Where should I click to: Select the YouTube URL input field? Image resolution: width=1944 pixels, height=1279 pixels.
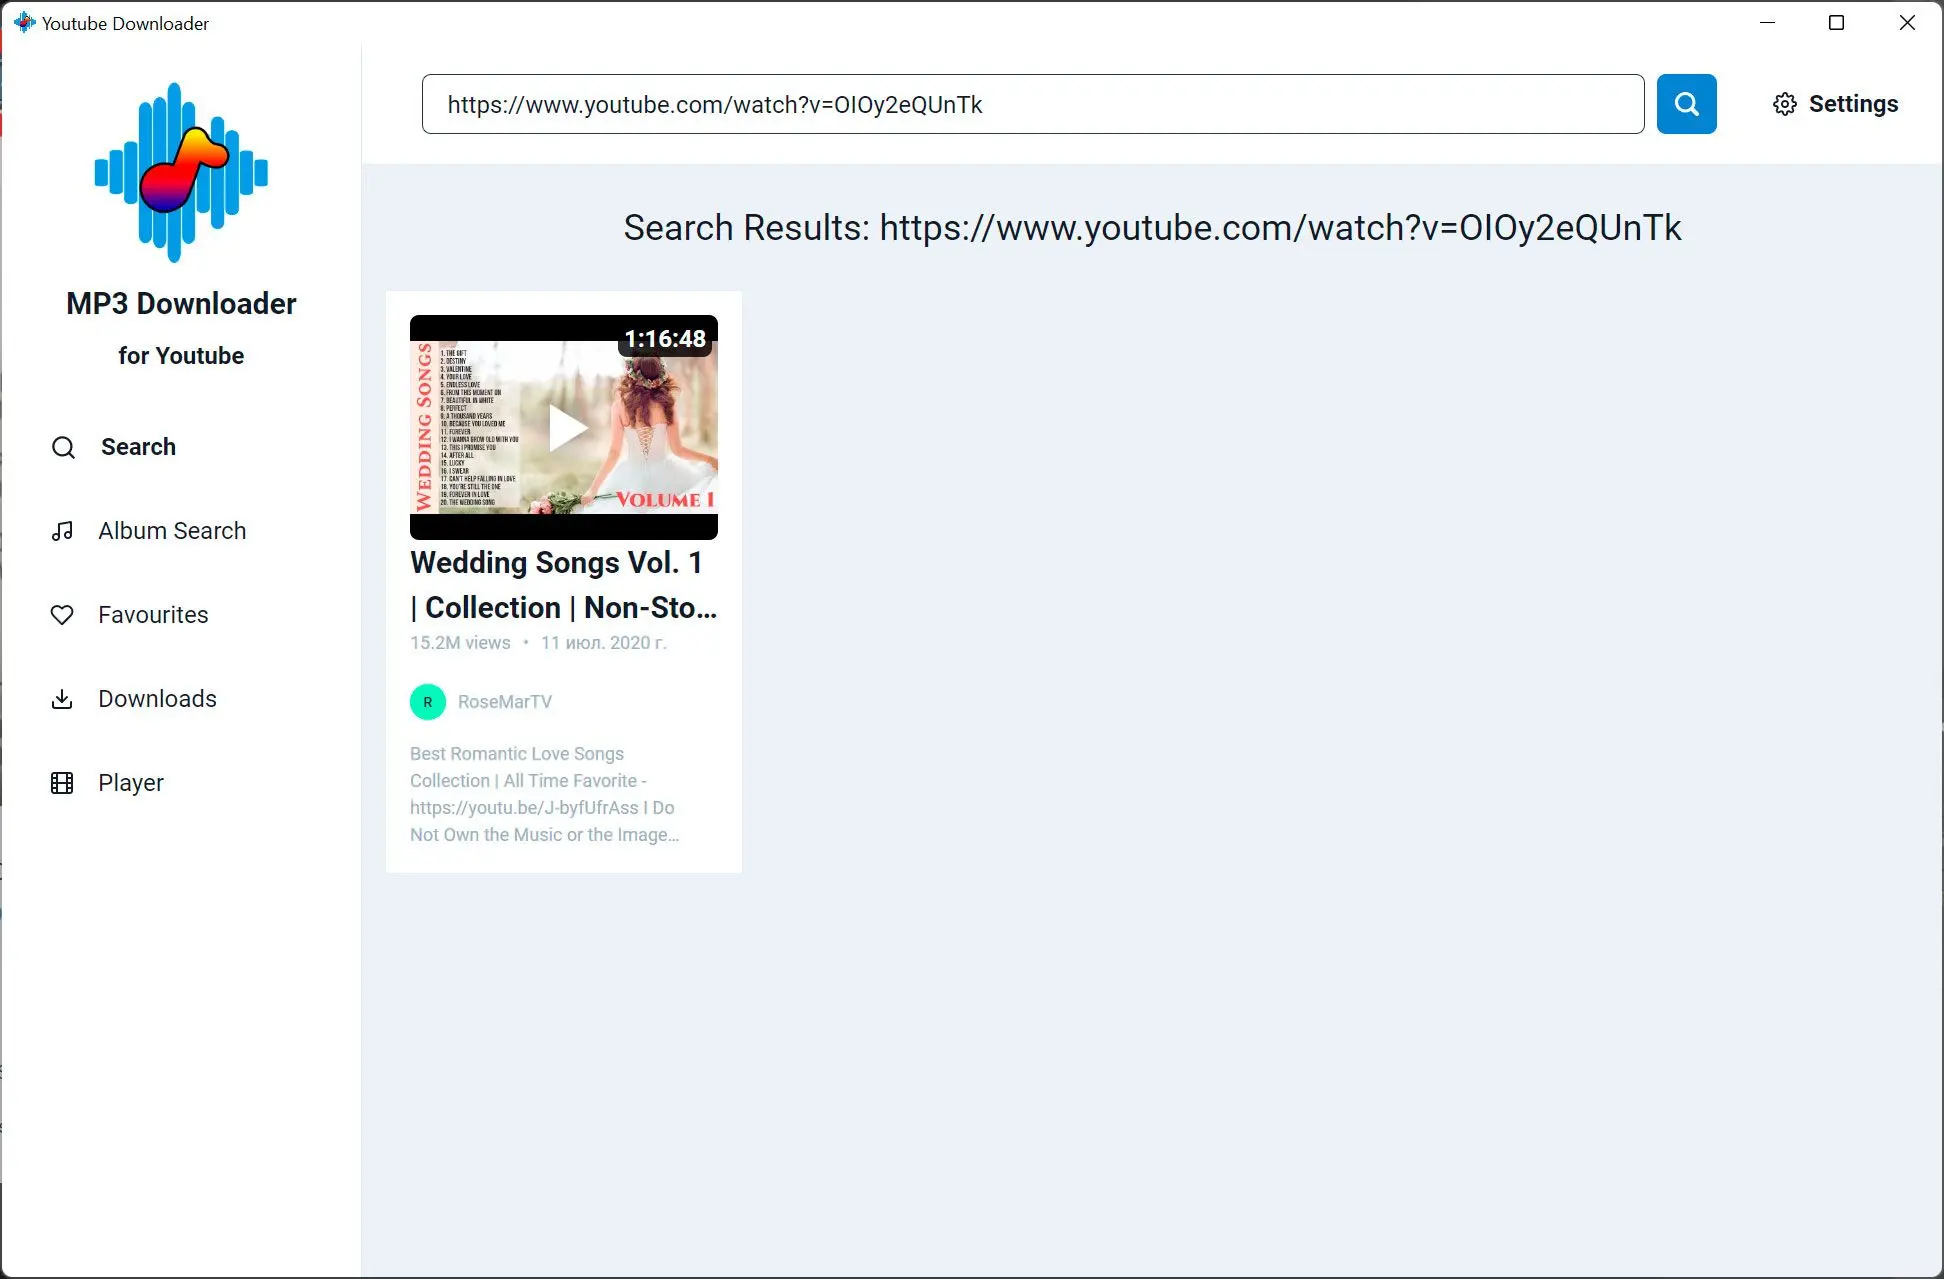(x=1033, y=103)
